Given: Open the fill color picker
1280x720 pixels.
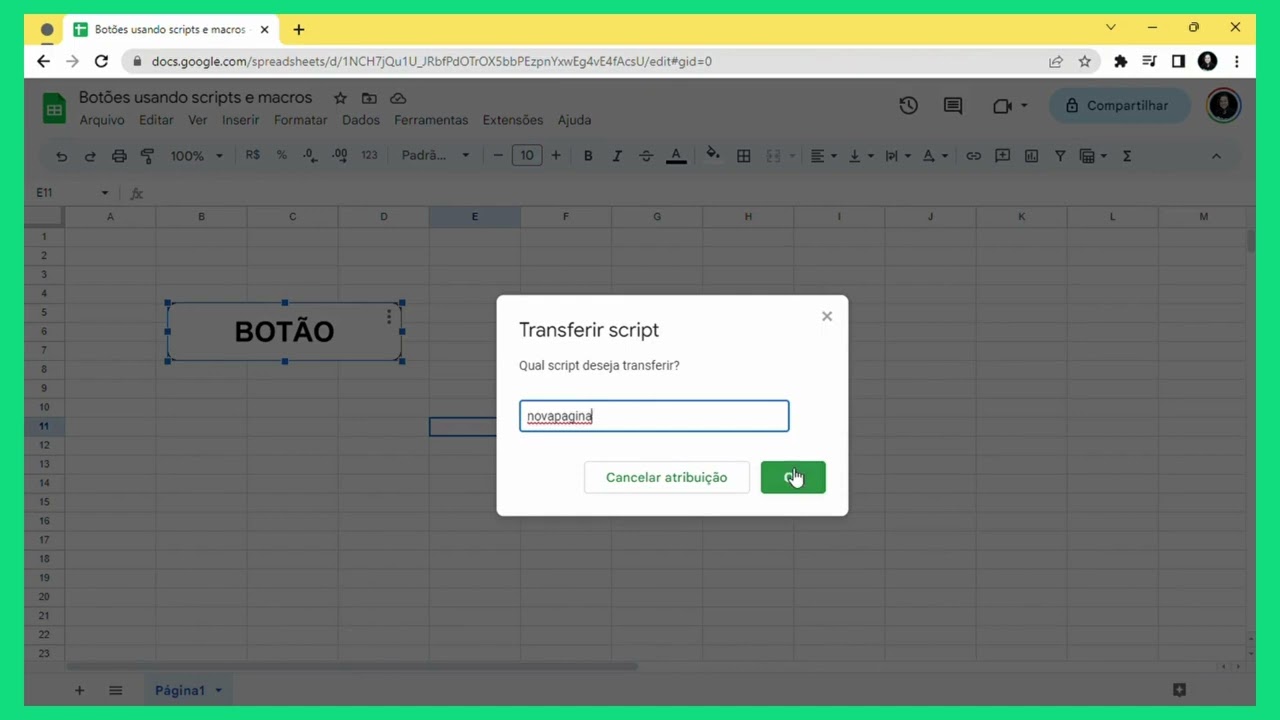Looking at the screenshot, I should click(x=713, y=155).
